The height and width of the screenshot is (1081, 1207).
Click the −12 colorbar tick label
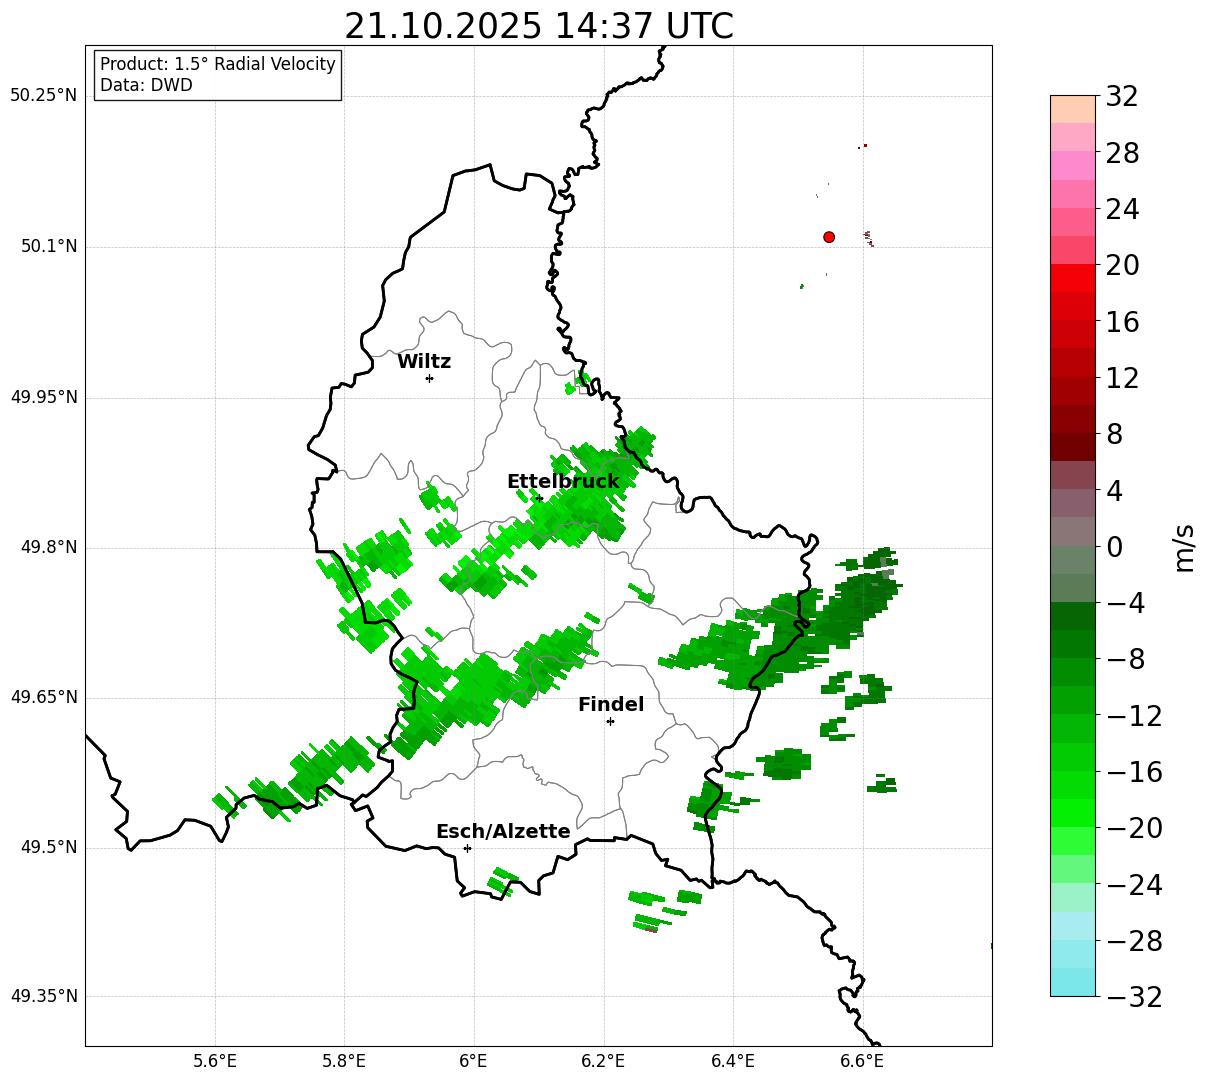[x=1134, y=716]
